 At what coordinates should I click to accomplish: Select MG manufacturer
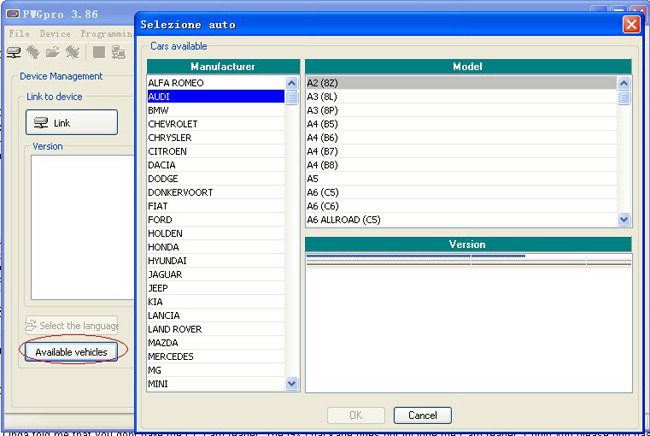pyautogui.click(x=216, y=370)
